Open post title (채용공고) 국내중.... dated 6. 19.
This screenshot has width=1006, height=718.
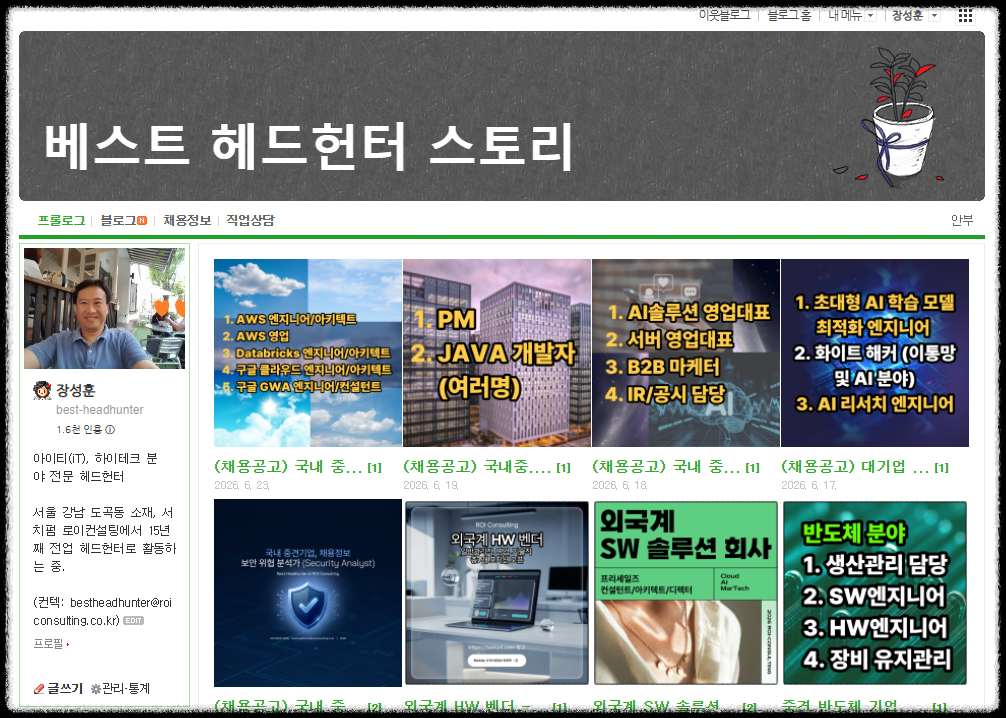477,466
